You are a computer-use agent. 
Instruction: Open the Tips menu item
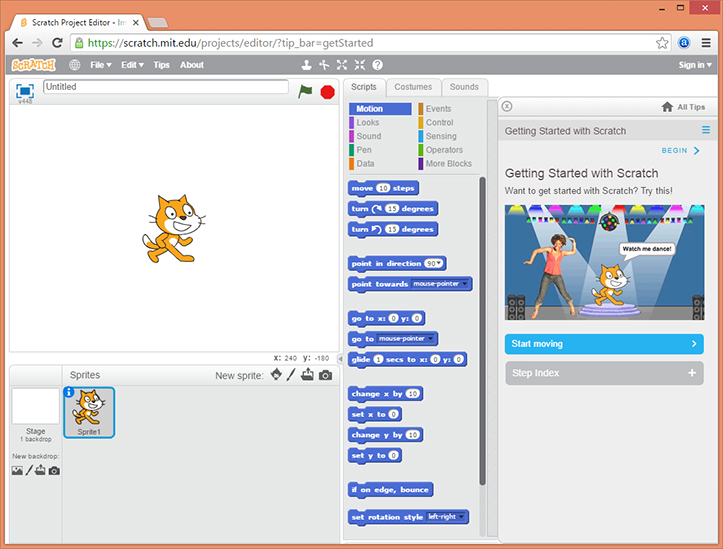161,65
